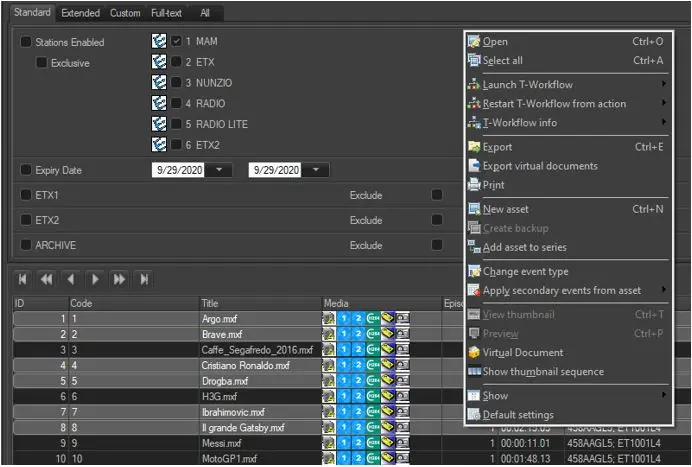Sort the list by Title column header
This screenshot has height=467, width=692.
(258, 302)
